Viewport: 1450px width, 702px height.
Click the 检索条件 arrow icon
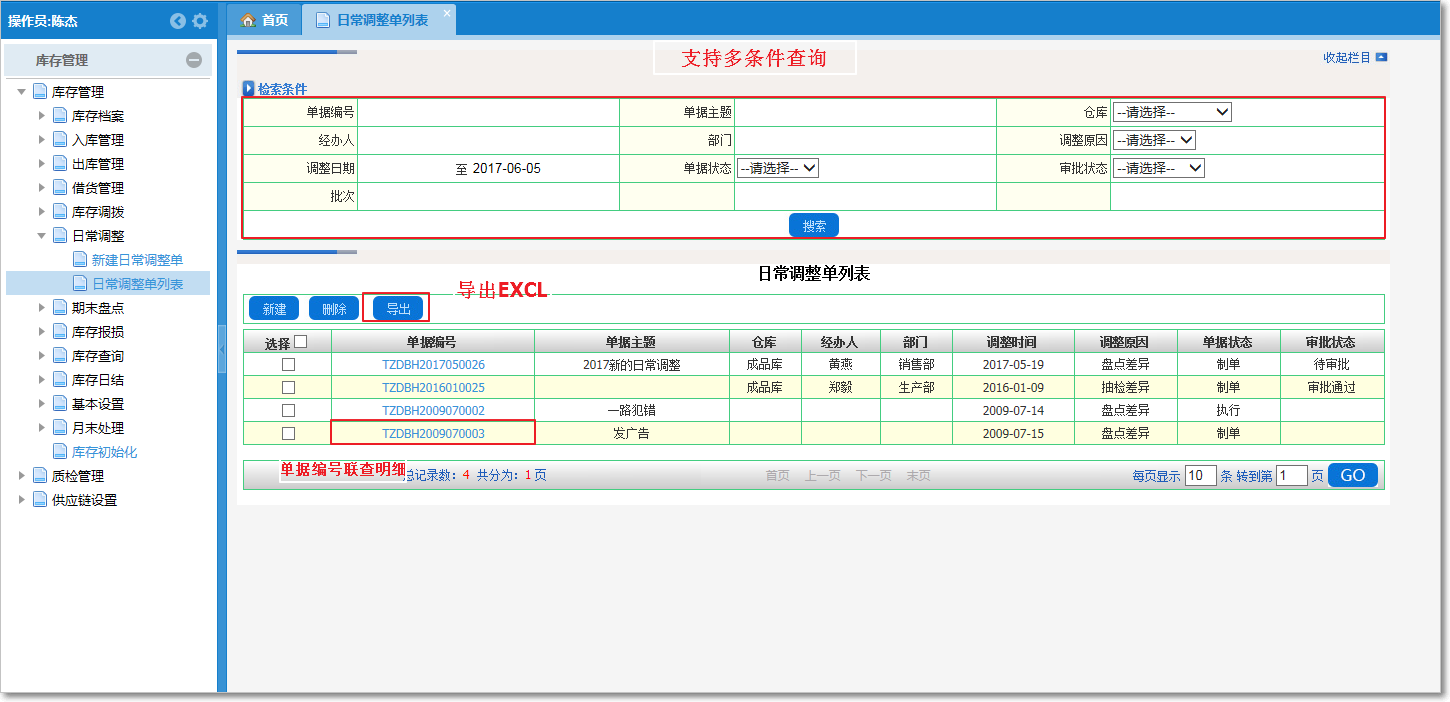tap(249, 89)
